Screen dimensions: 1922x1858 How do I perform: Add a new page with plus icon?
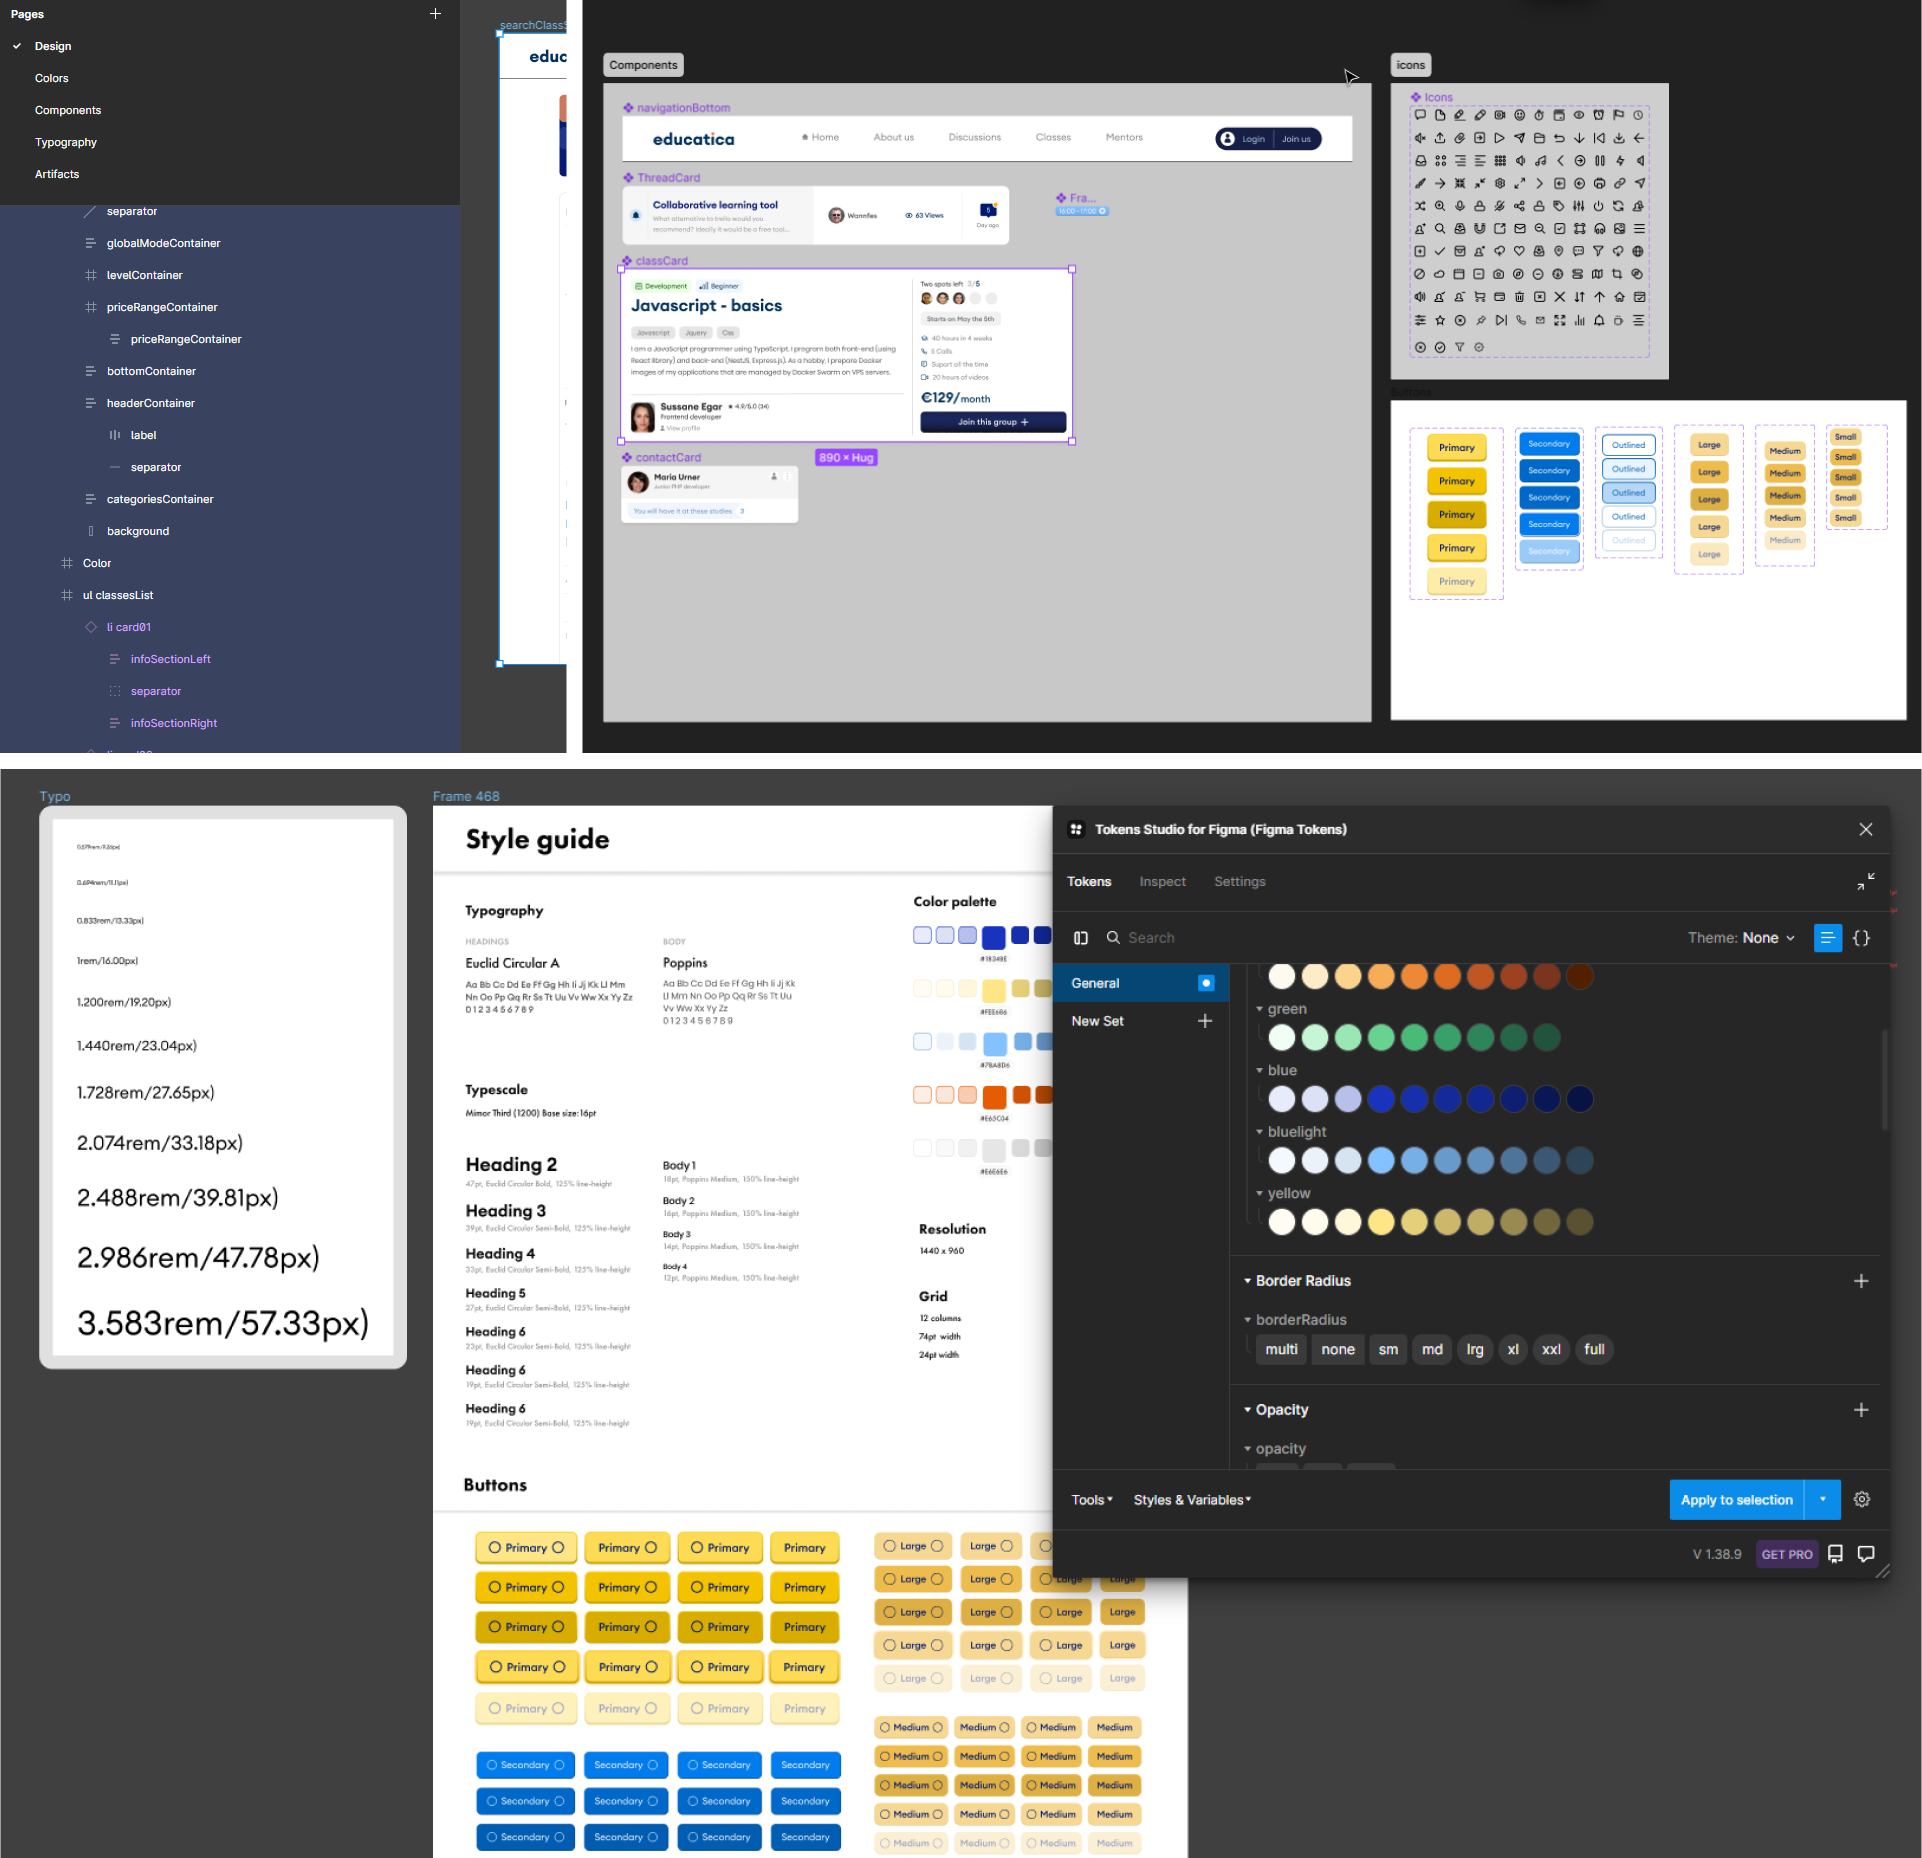coord(435,14)
